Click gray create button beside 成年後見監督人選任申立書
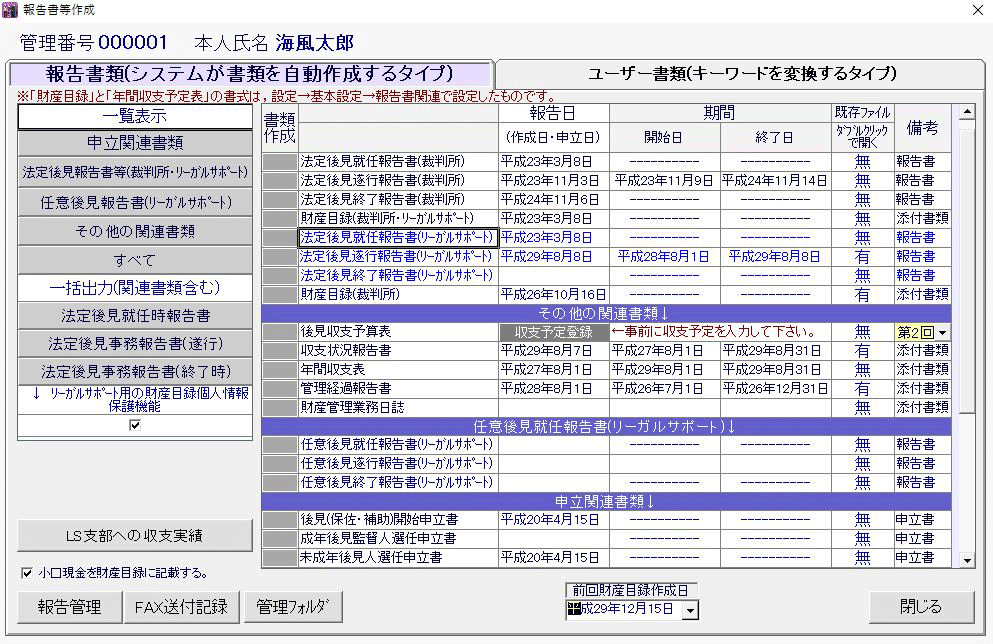The height and width of the screenshot is (644, 993). (280, 539)
